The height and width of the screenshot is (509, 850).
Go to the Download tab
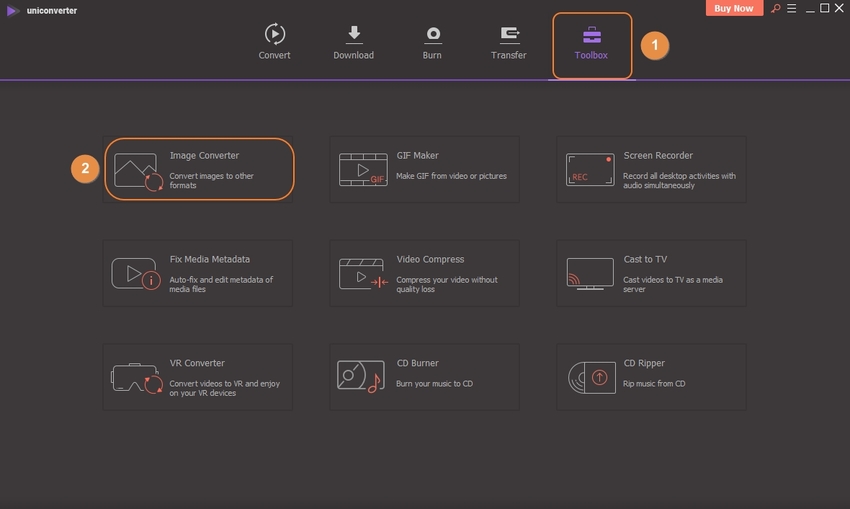(x=353, y=43)
